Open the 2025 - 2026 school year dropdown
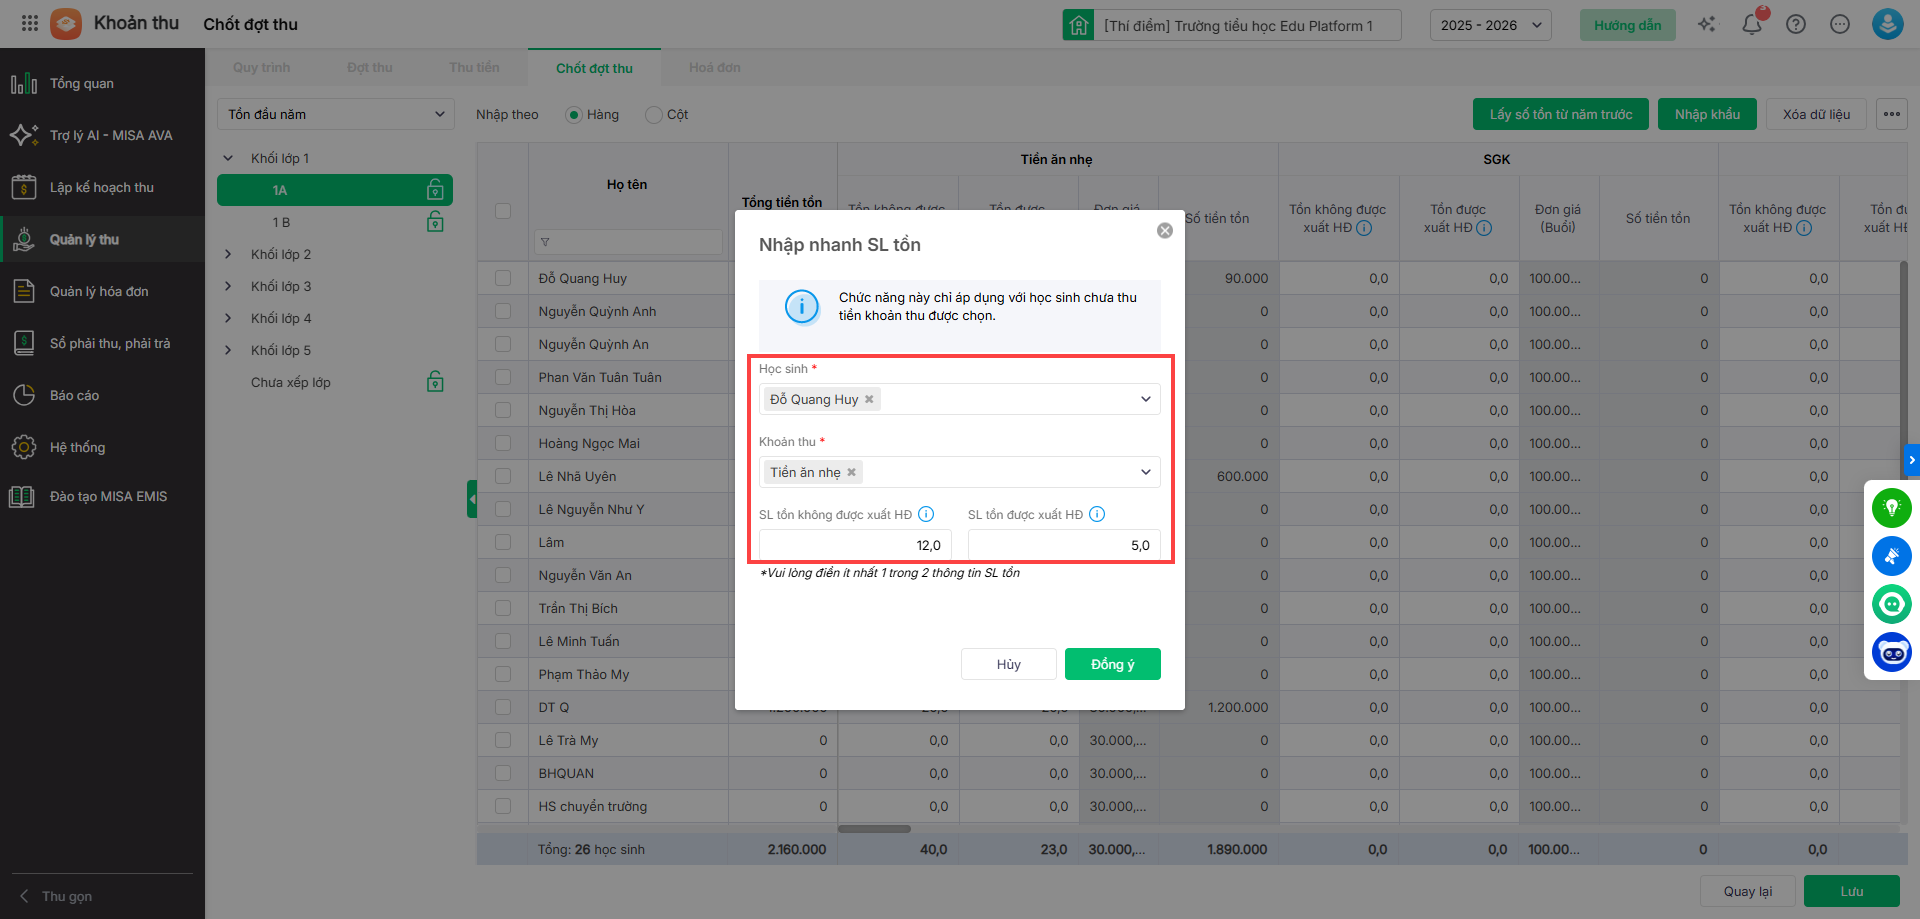Screen dimensions: 1920x919 click(1490, 25)
